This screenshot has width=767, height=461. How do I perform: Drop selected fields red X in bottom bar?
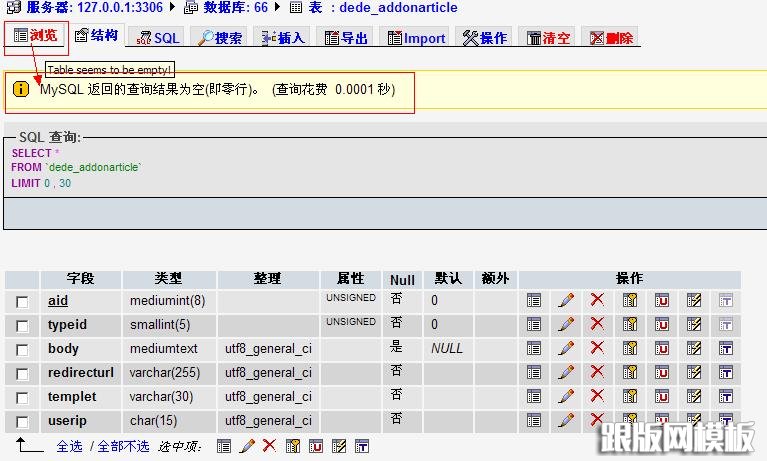point(269,445)
